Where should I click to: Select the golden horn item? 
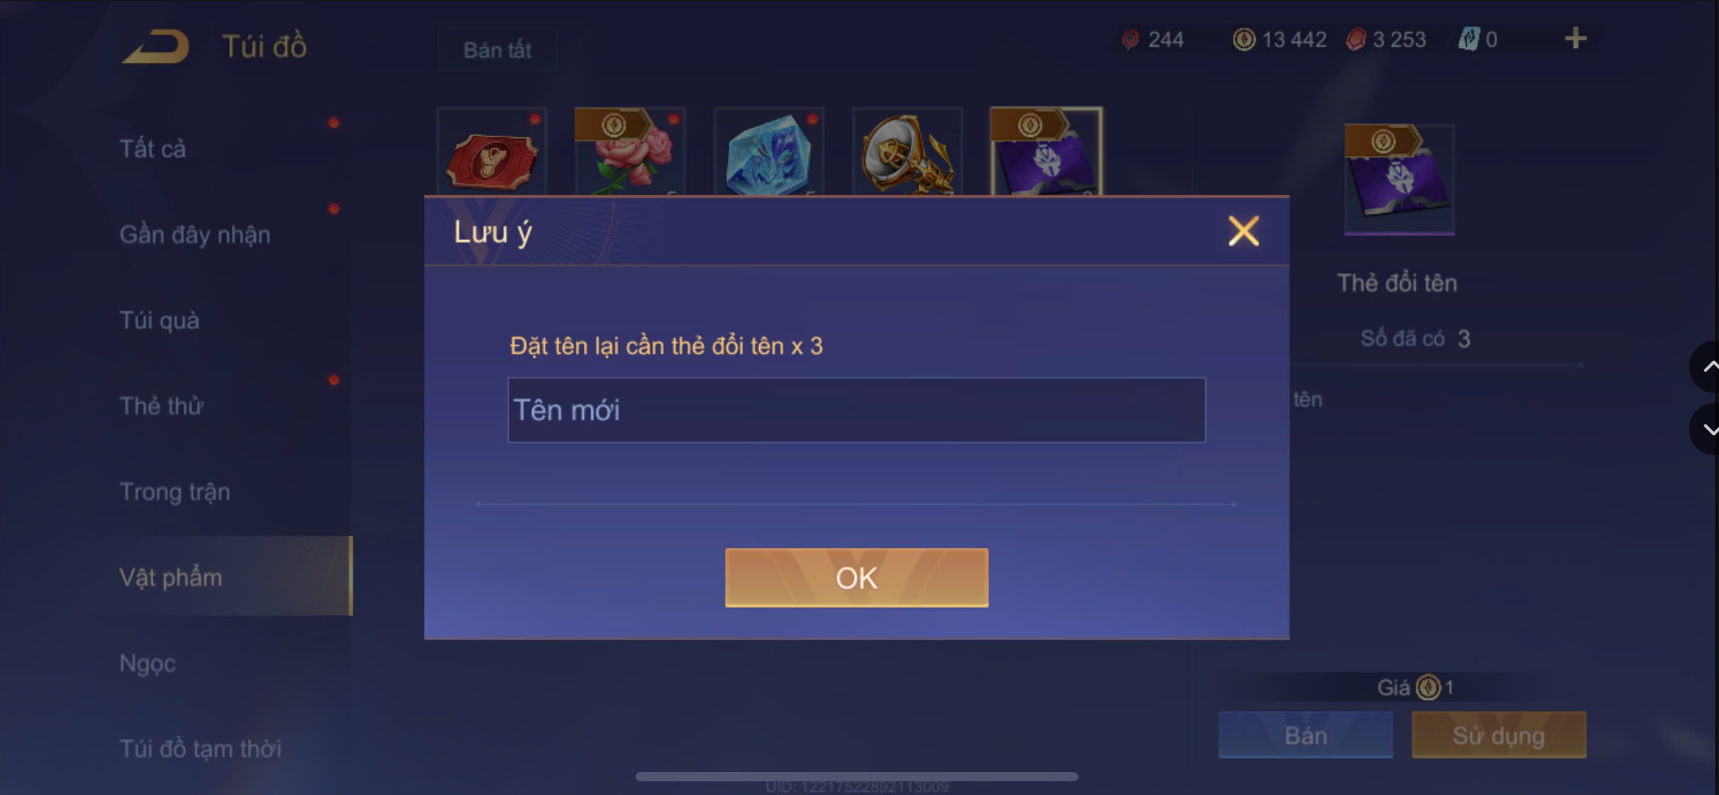(x=907, y=152)
